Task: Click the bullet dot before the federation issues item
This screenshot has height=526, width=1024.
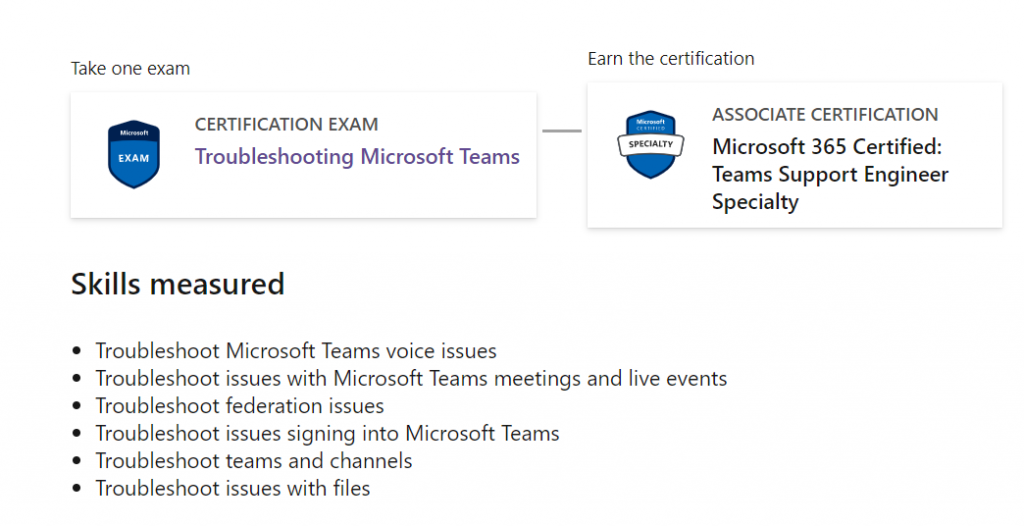Action: pyautogui.click(x=77, y=407)
